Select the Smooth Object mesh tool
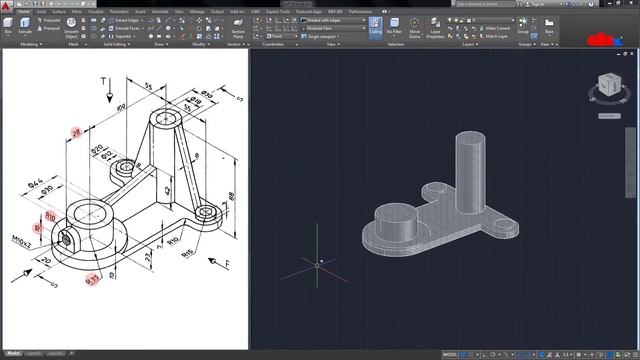This screenshot has width=640, height=360. tap(71, 28)
